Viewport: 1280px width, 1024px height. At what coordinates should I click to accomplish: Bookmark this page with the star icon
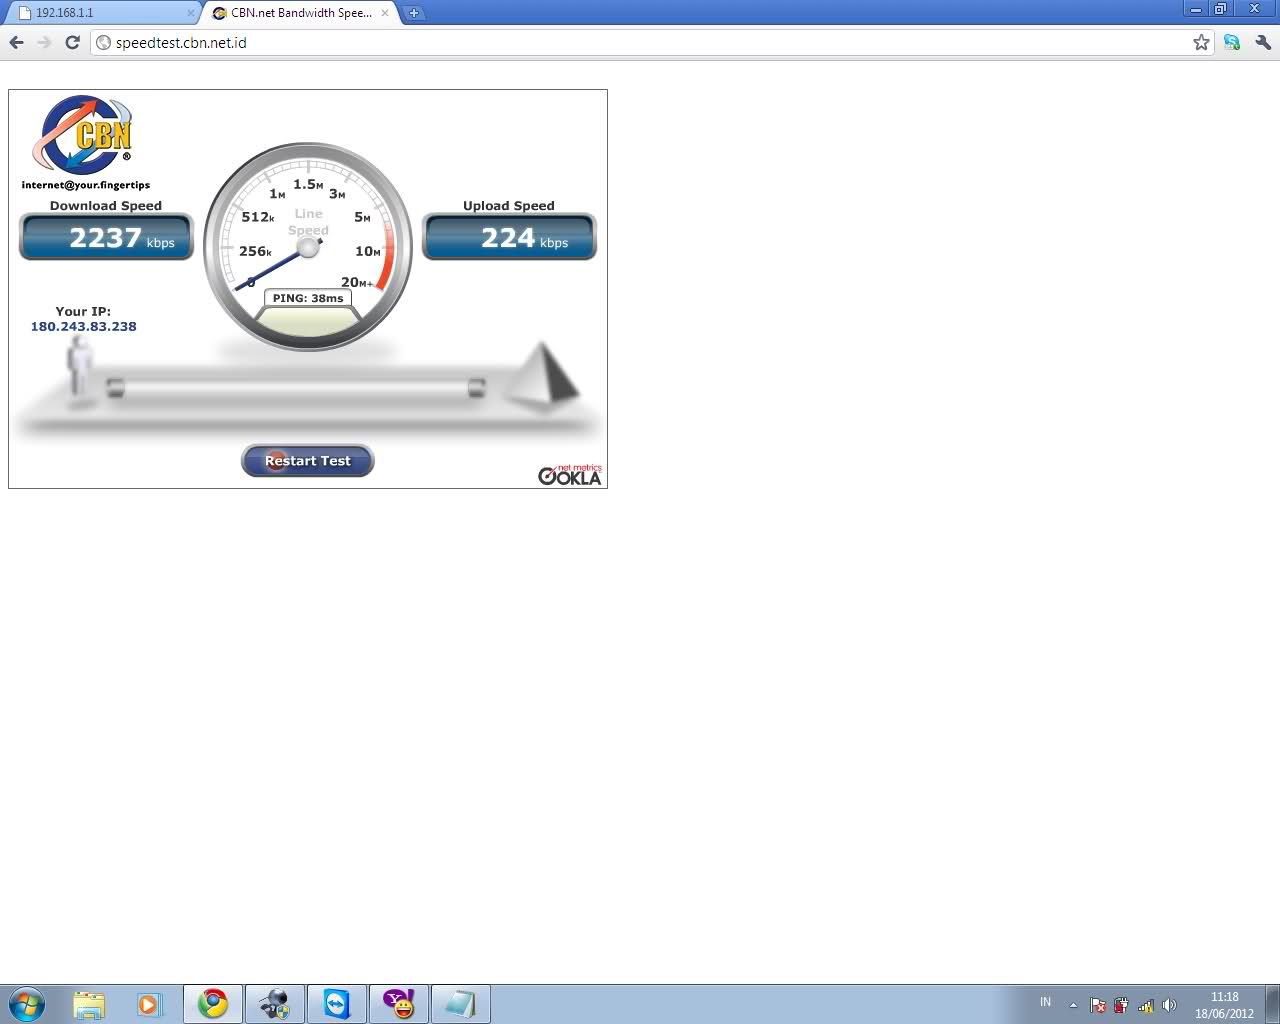tap(1201, 42)
